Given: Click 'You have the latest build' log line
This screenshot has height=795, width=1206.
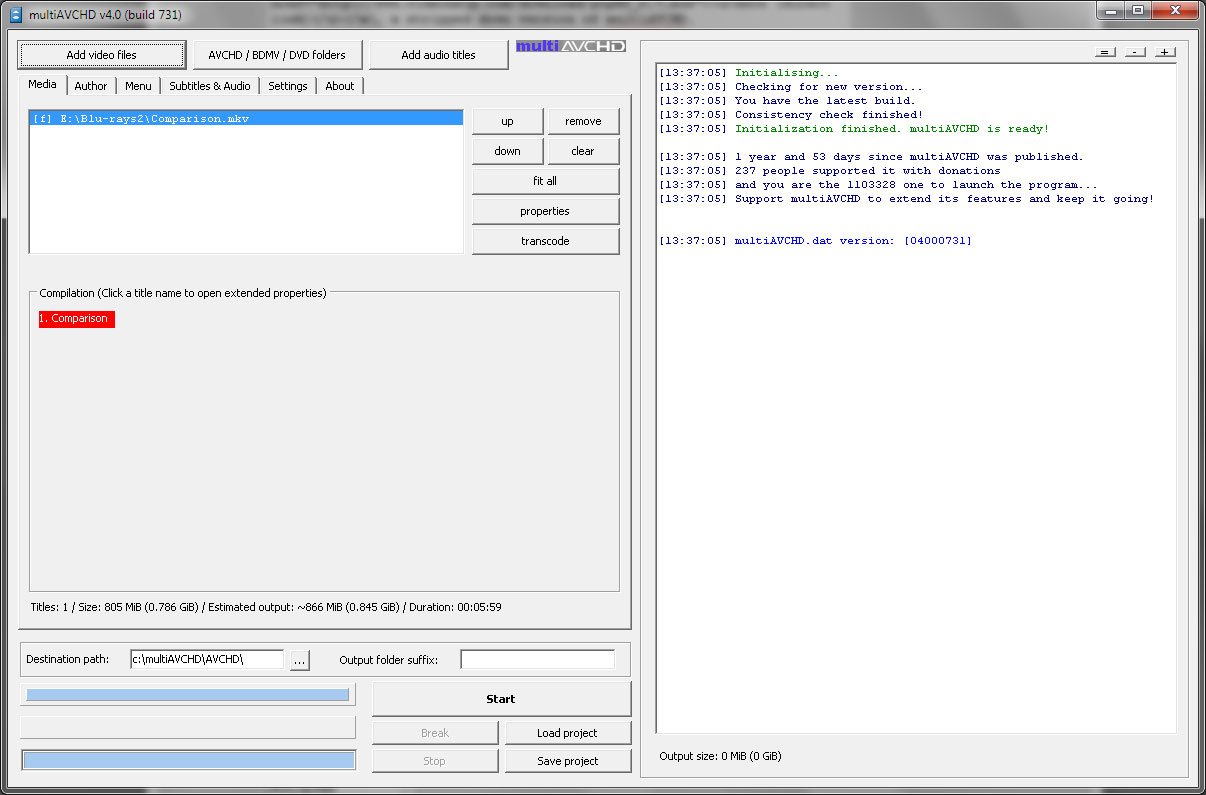Looking at the screenshot, I should tap(787, 101).
